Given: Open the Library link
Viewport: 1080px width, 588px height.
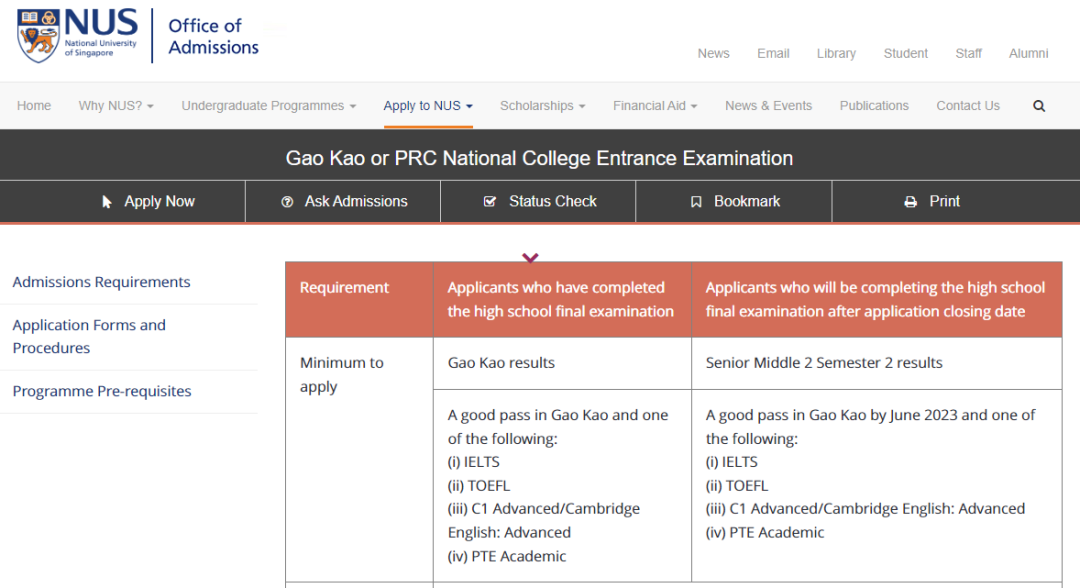Looking at the screenshot, I should click(836, 54).
